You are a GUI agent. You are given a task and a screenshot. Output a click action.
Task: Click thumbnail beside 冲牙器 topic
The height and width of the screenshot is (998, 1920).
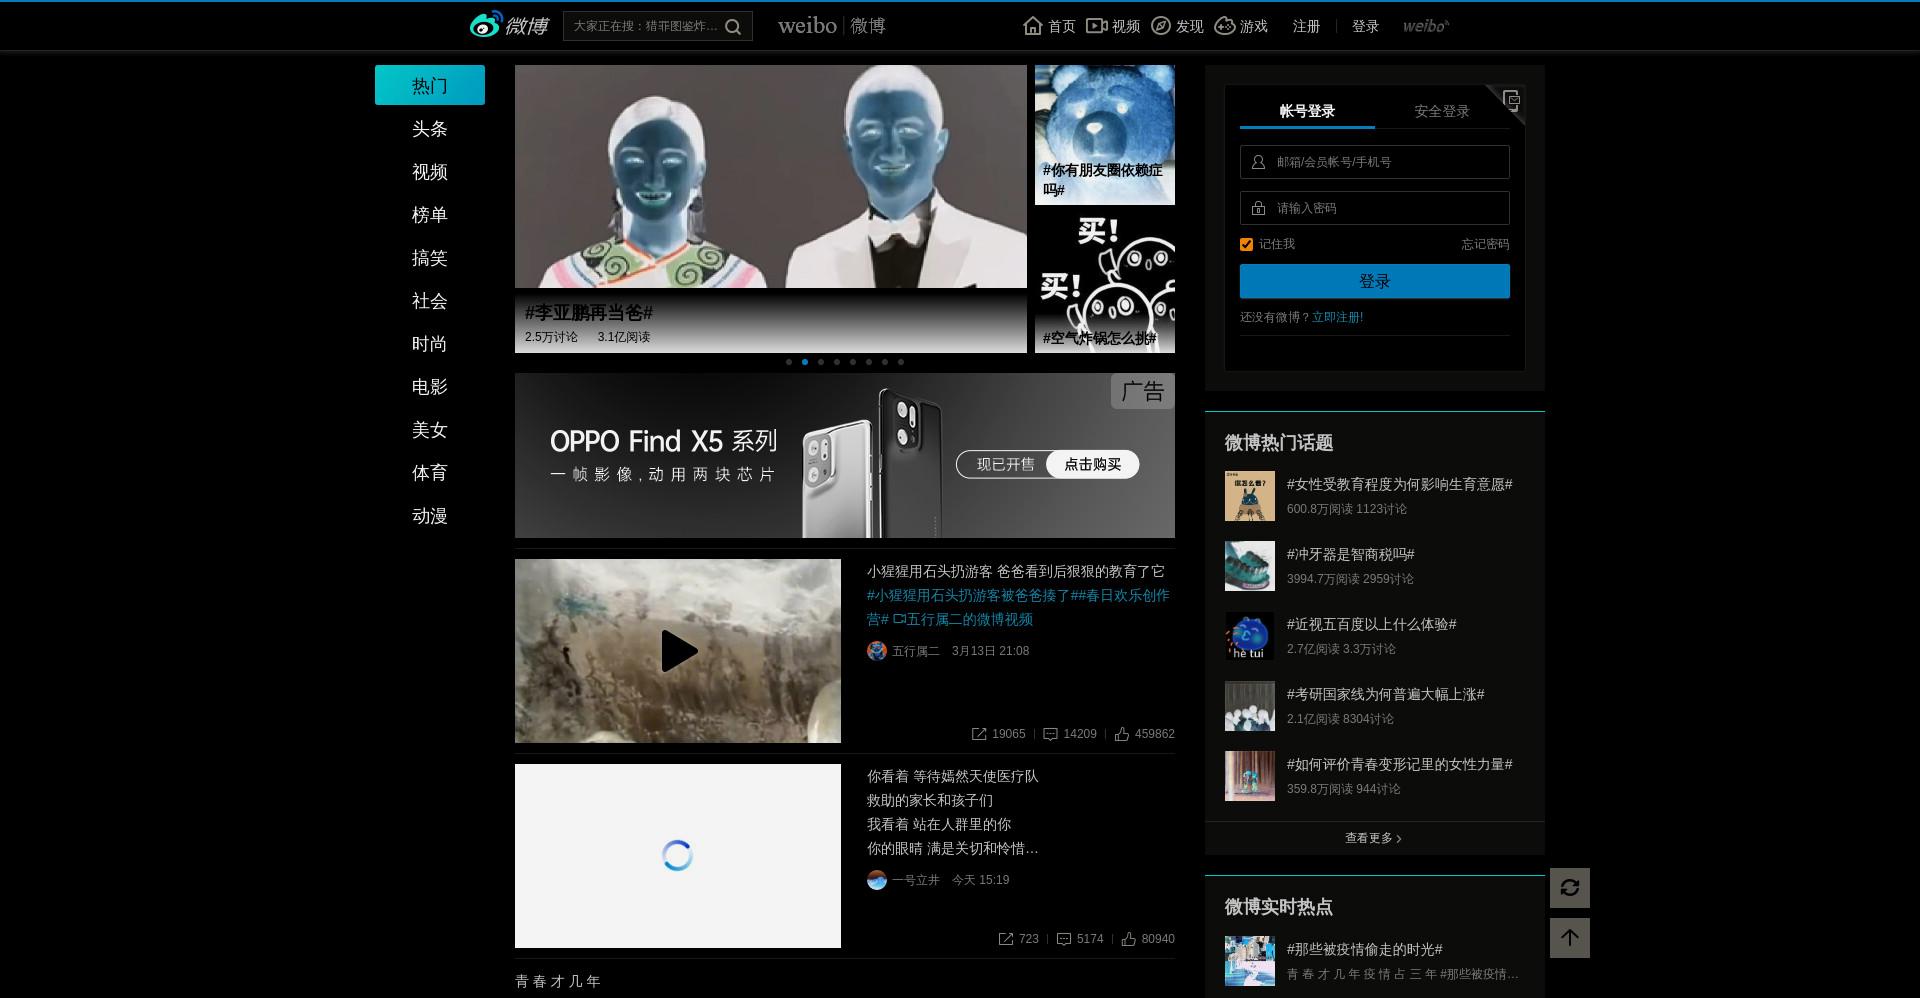1250,566
